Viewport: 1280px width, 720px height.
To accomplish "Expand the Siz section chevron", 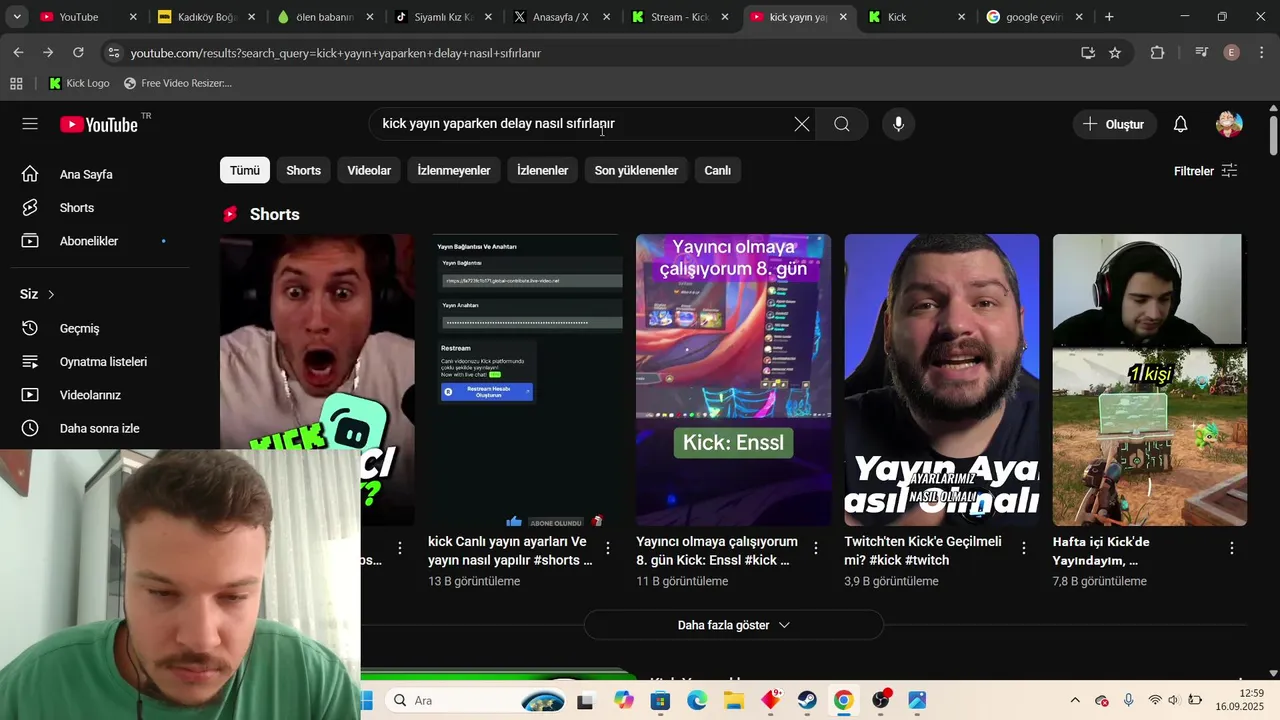I will click(51, 294).
